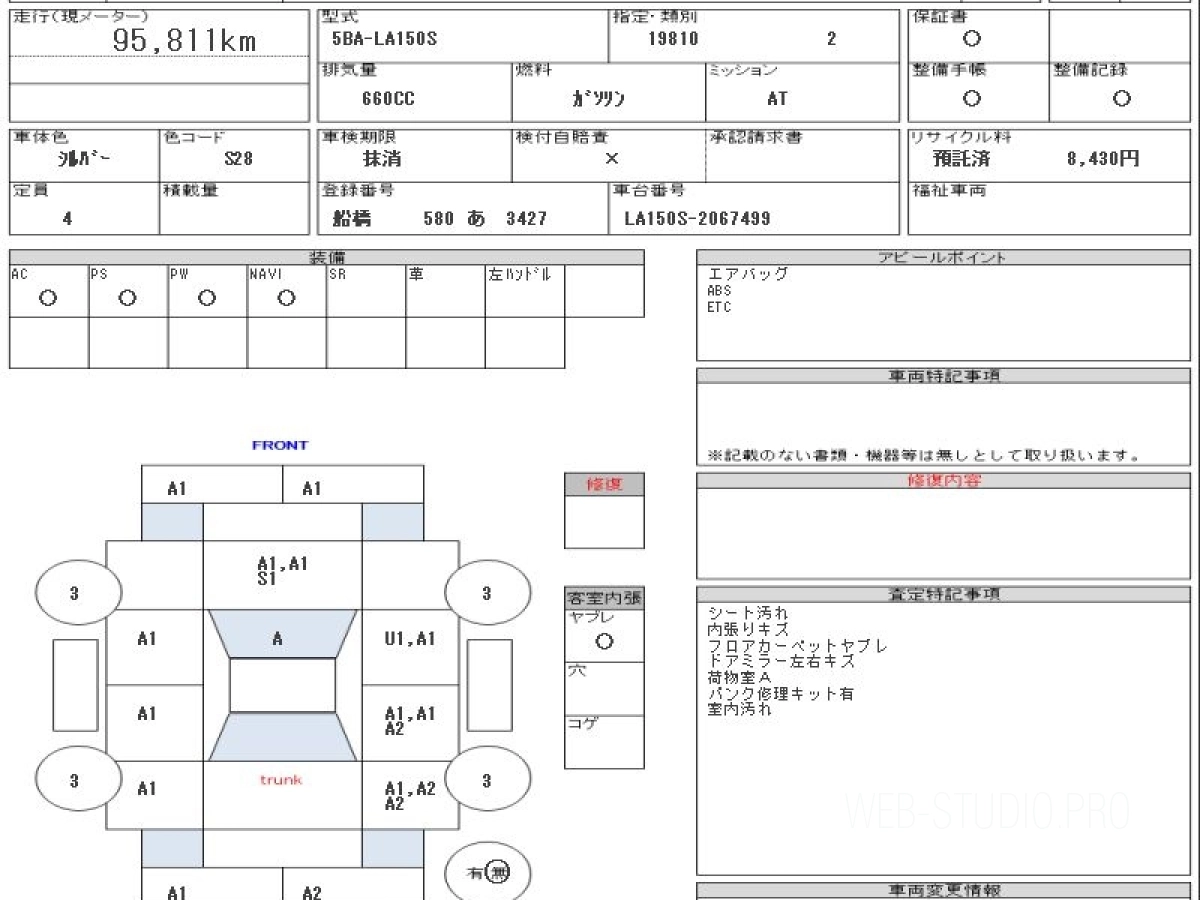
Task: Select the color code S28
Action: (238, 158)
